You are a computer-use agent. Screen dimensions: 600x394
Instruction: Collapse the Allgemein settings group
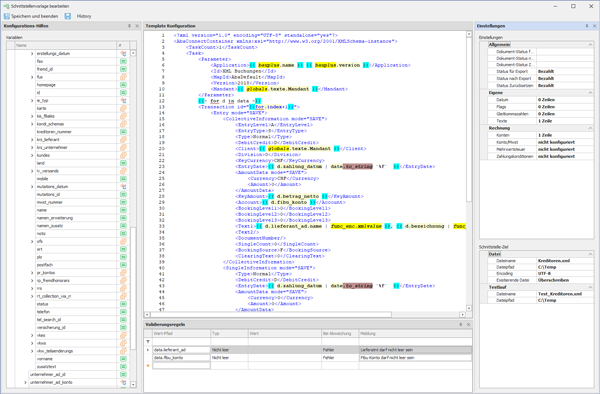point(590,45)
